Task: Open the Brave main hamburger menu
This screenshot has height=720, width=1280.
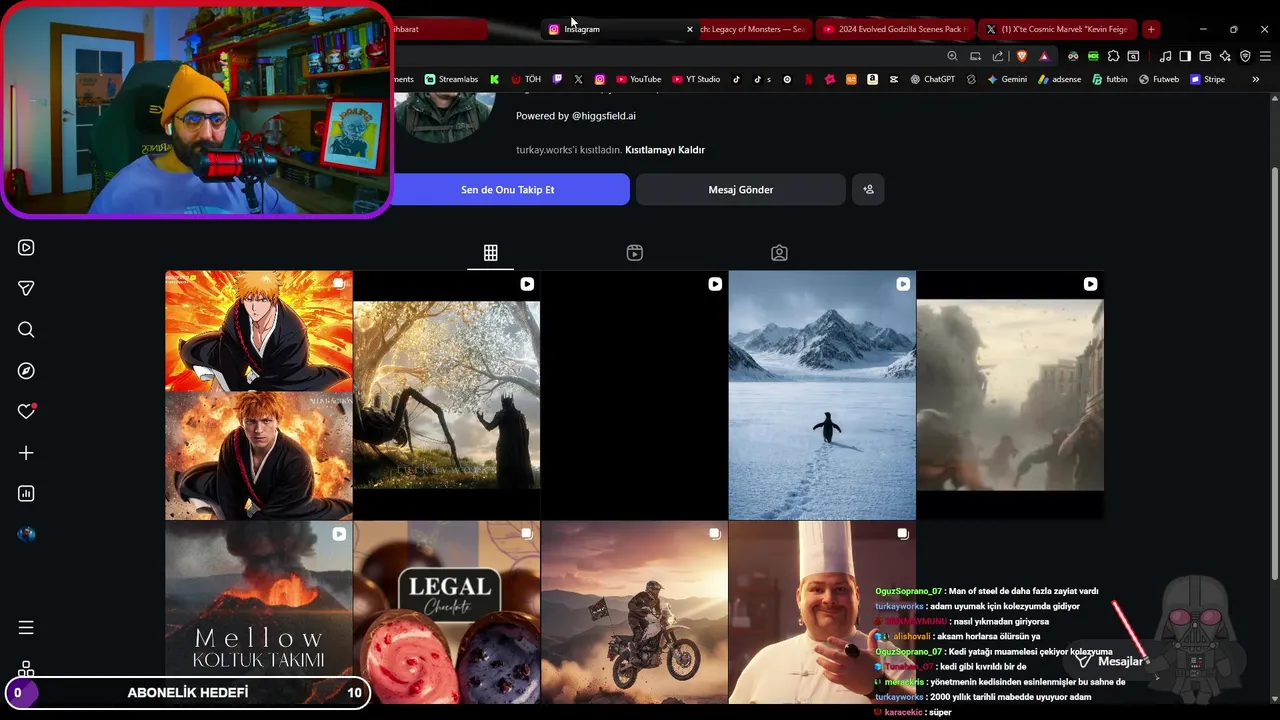Action: pyautogui.click(x=1265, y=56)
